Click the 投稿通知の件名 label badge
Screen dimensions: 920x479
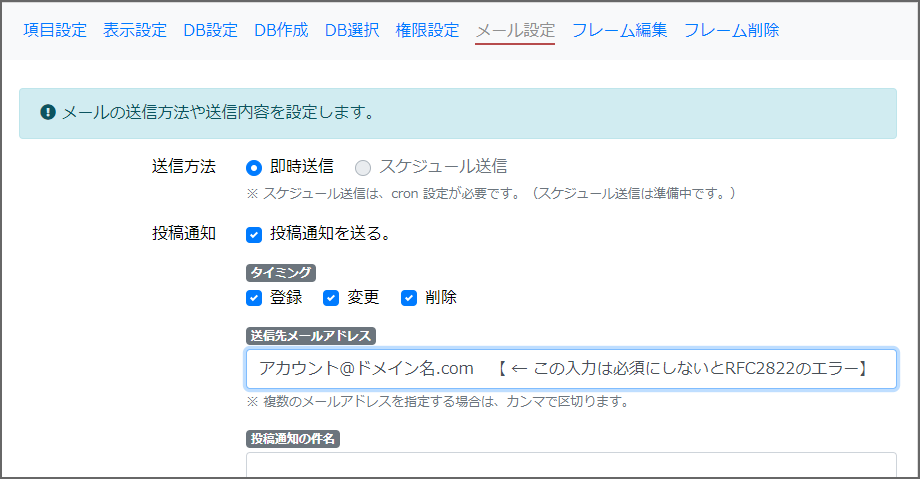292,438
